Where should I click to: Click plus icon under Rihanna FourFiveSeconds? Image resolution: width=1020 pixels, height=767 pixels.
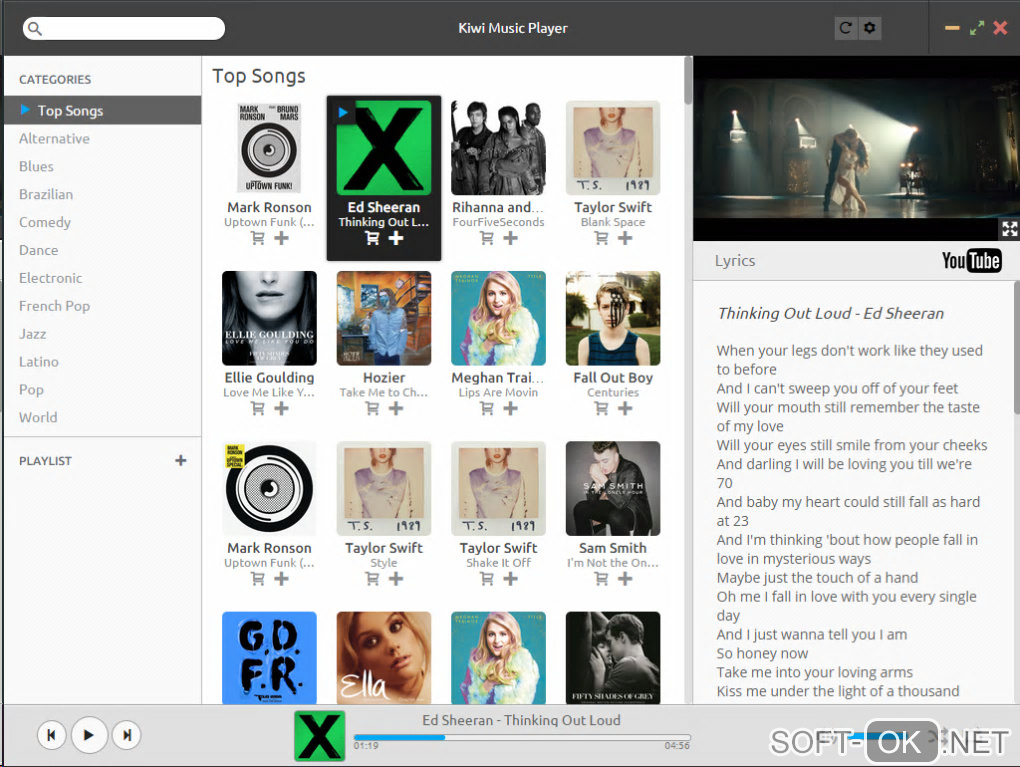click(x=511, y=238)
